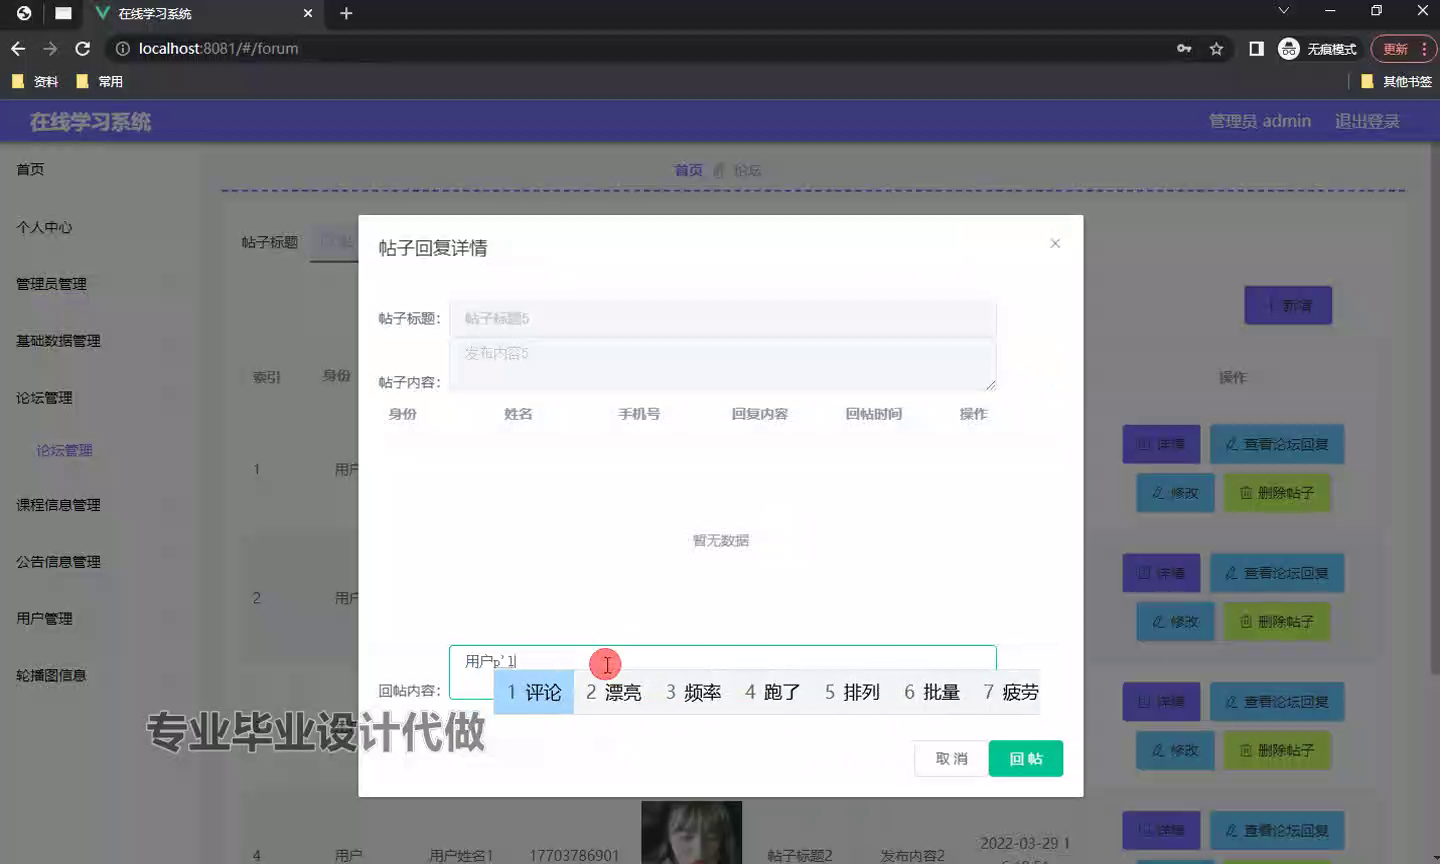Click 详情 for post row 1
This screenshot has width=1440, height=864.
point(1161,444)
